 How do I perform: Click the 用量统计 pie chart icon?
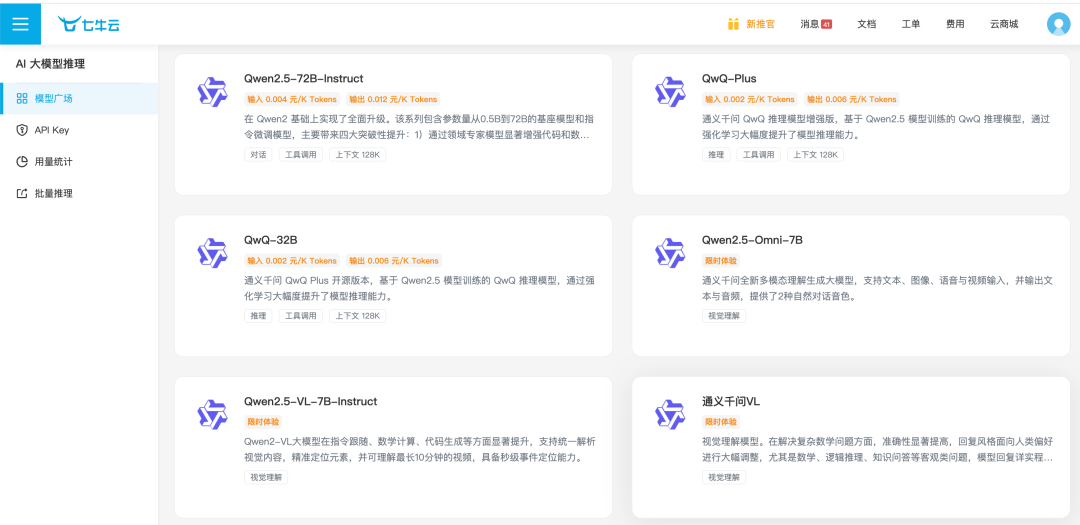22,162
